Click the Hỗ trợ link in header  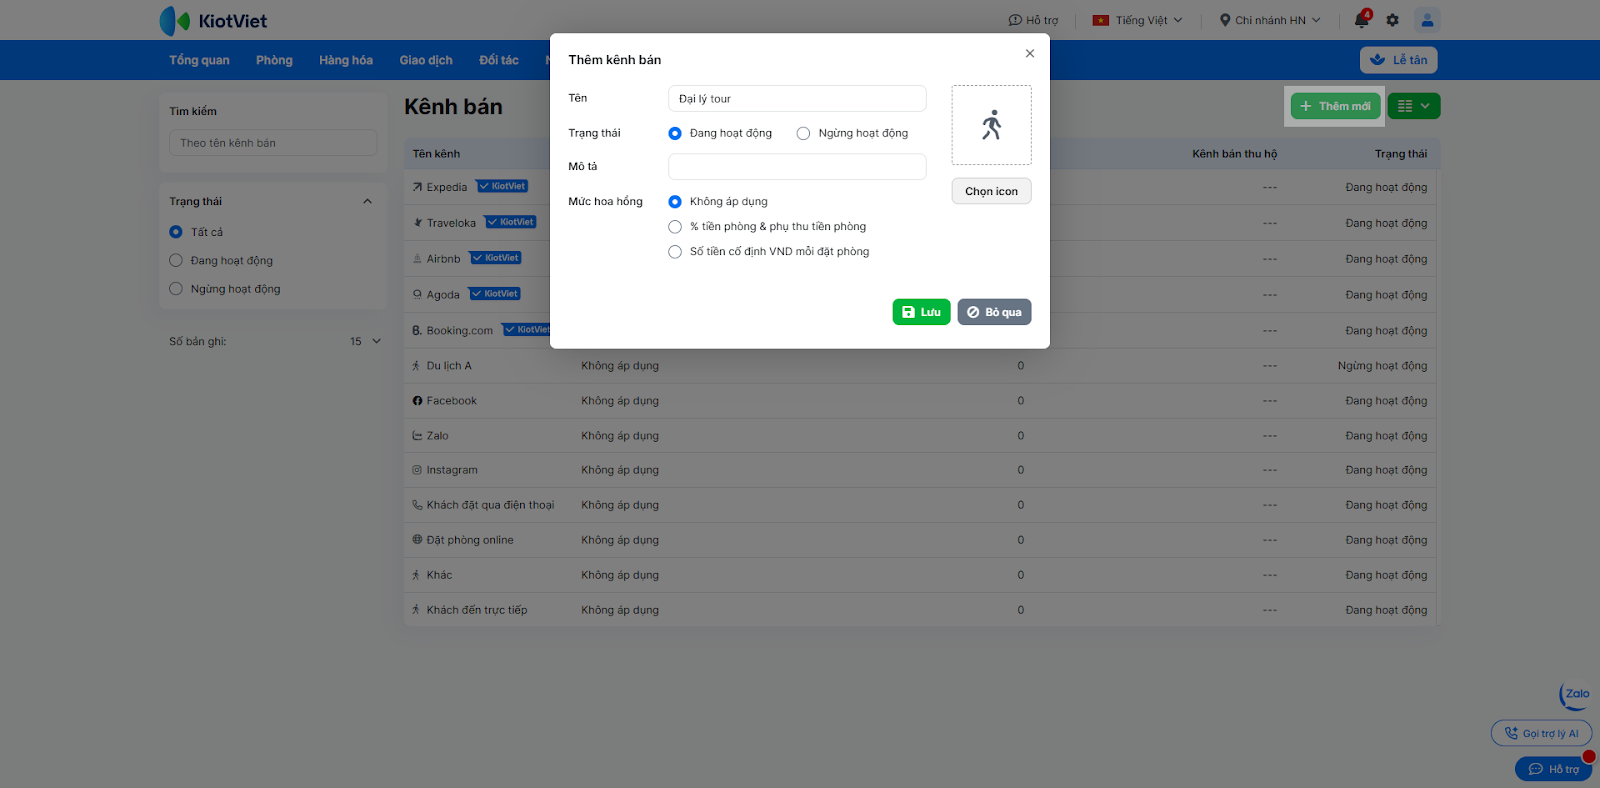1033,20
